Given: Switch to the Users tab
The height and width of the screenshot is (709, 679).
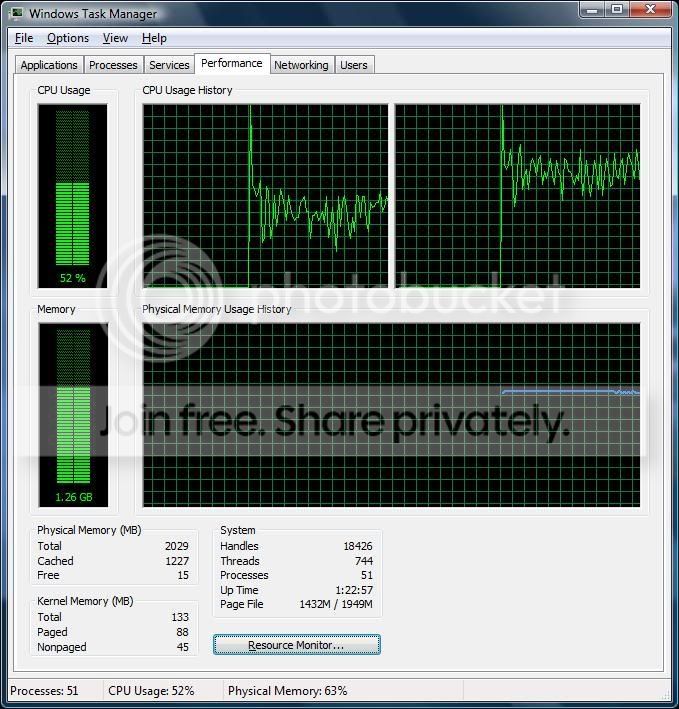Looking at the screenshot, I should [354, 65].
